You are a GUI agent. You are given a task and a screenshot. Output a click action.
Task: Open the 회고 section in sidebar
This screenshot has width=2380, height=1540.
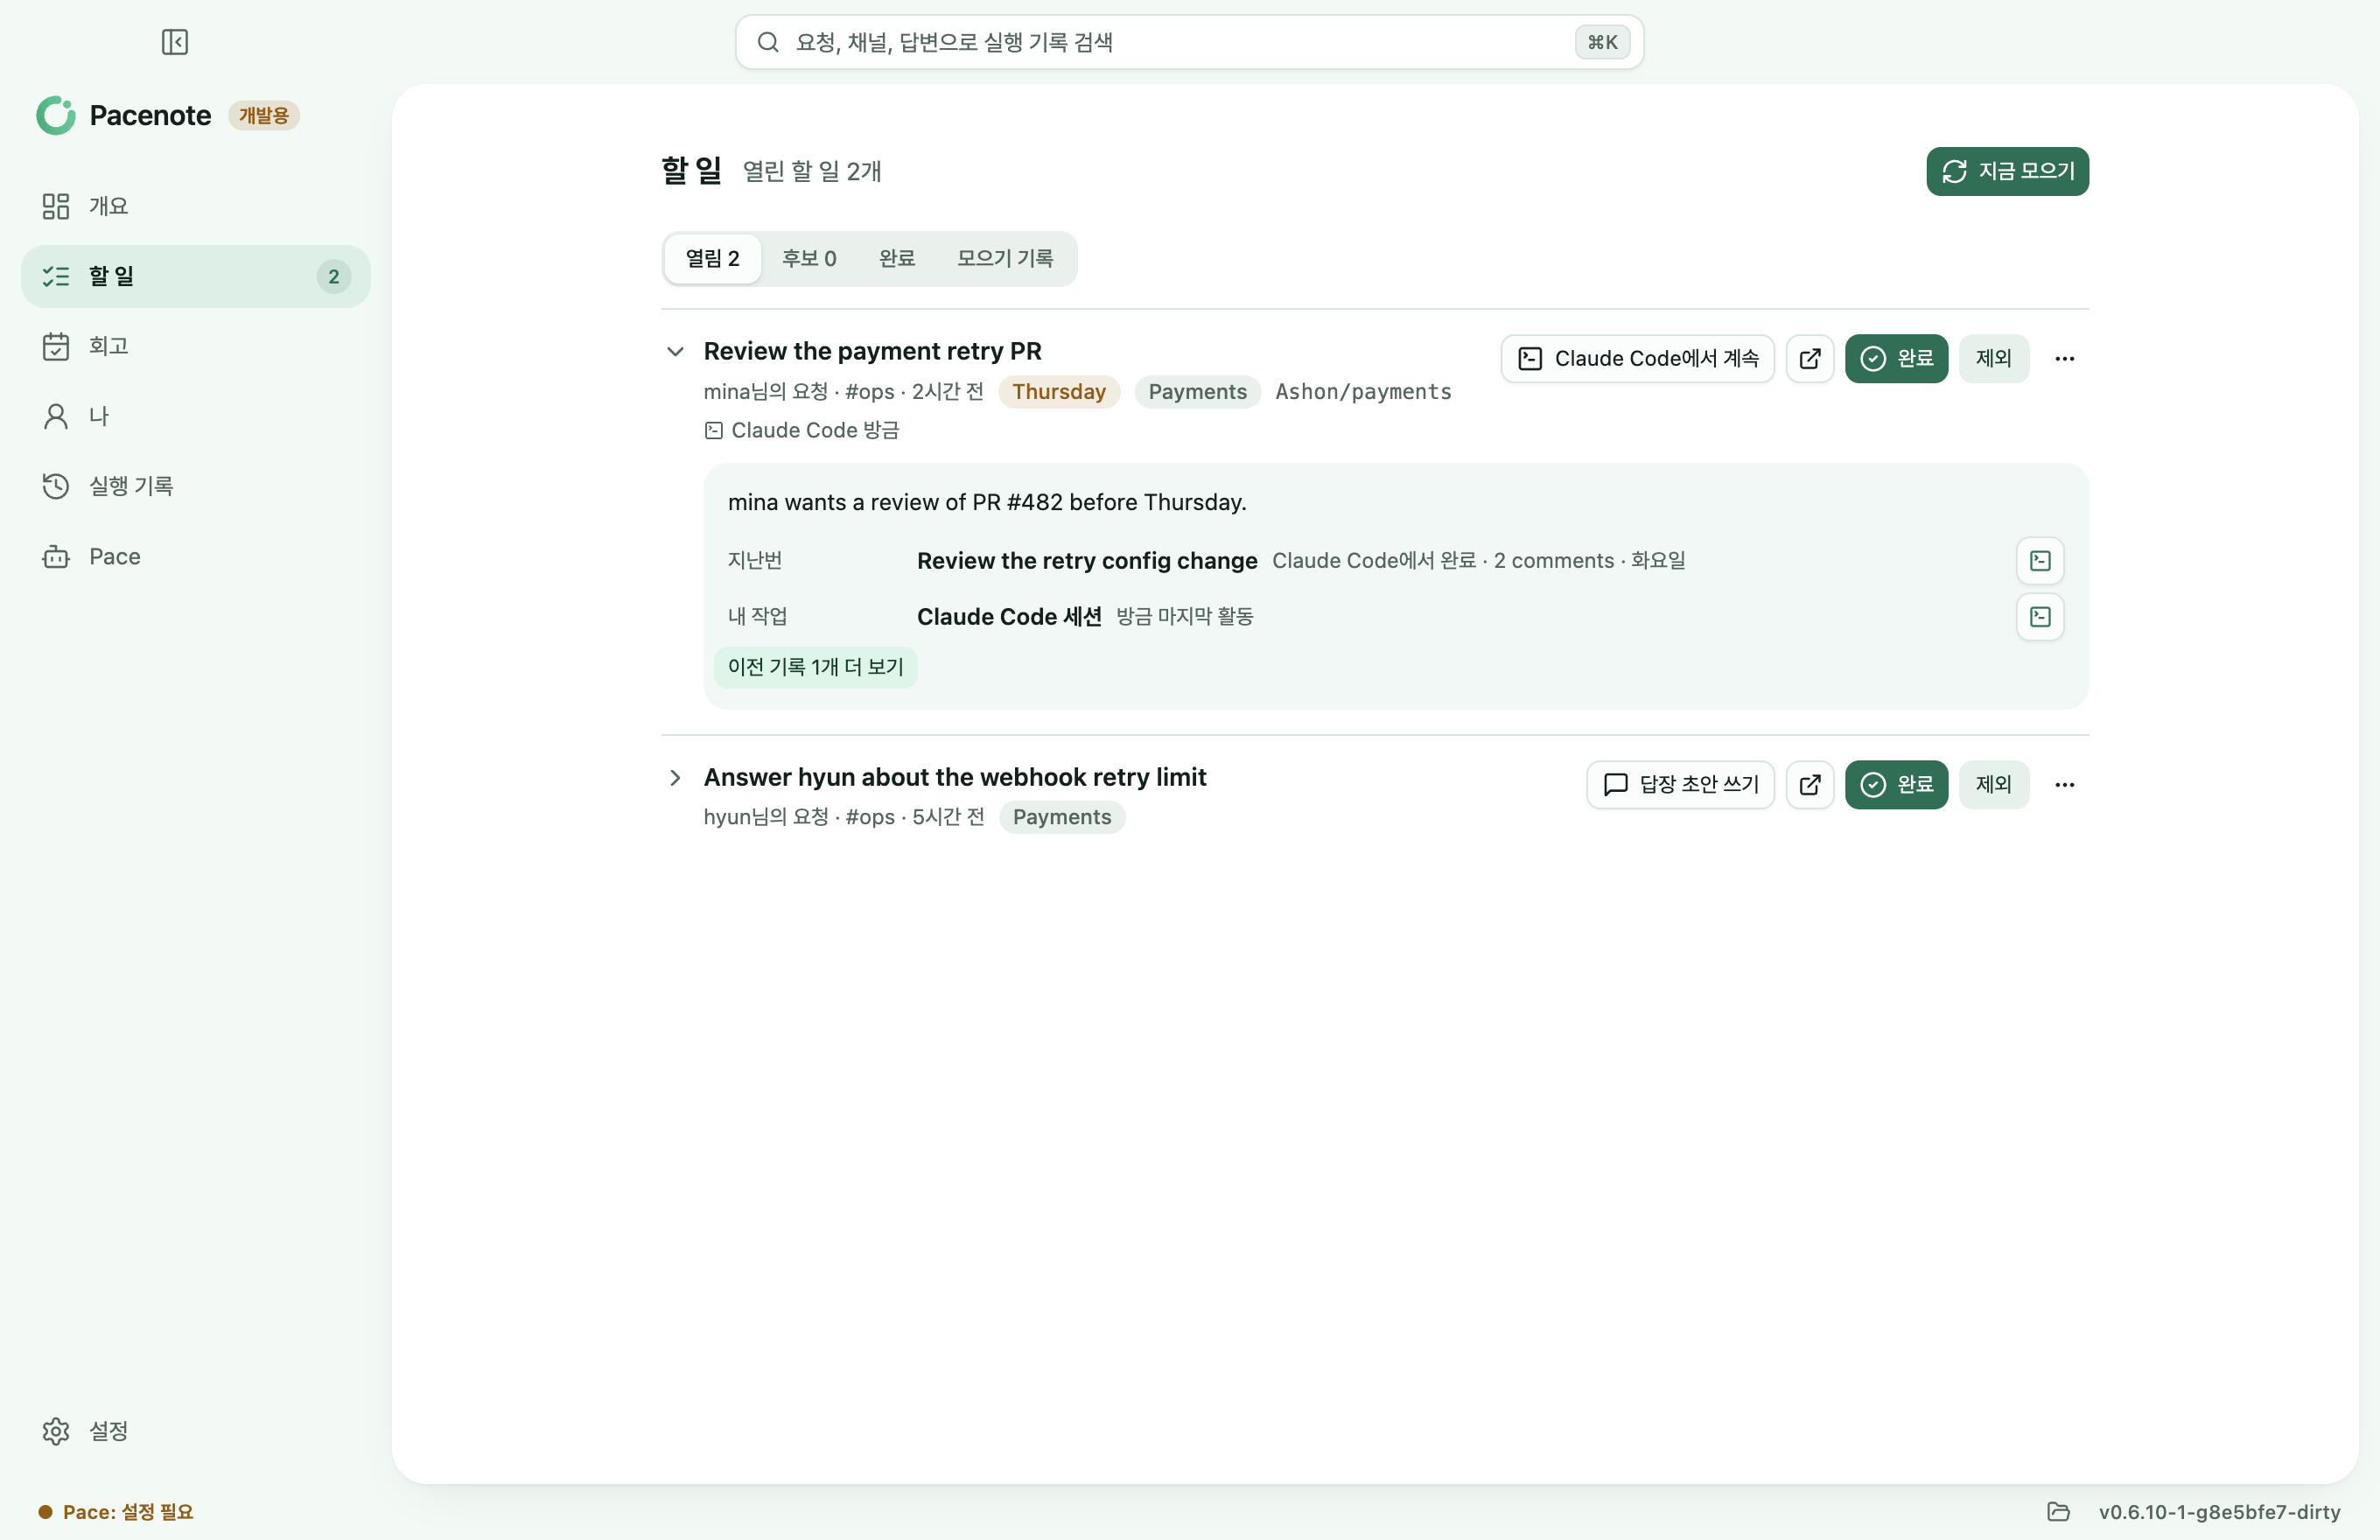[x=196, y=346]
